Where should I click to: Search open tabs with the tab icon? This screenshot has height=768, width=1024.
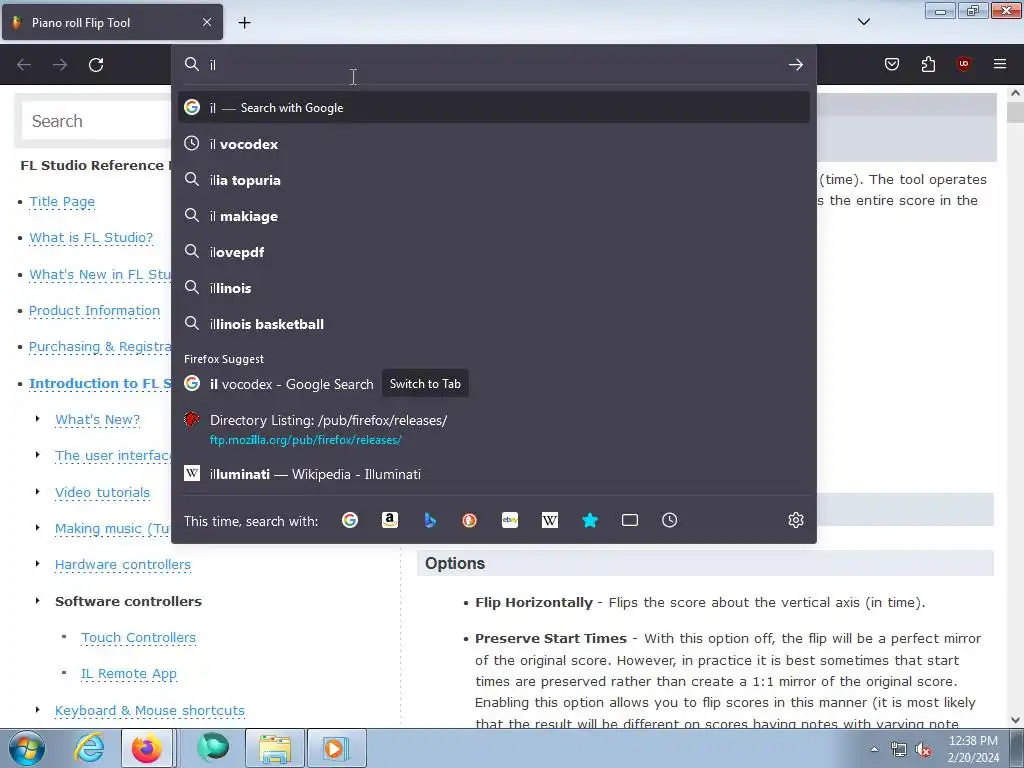tap(630, 520)
